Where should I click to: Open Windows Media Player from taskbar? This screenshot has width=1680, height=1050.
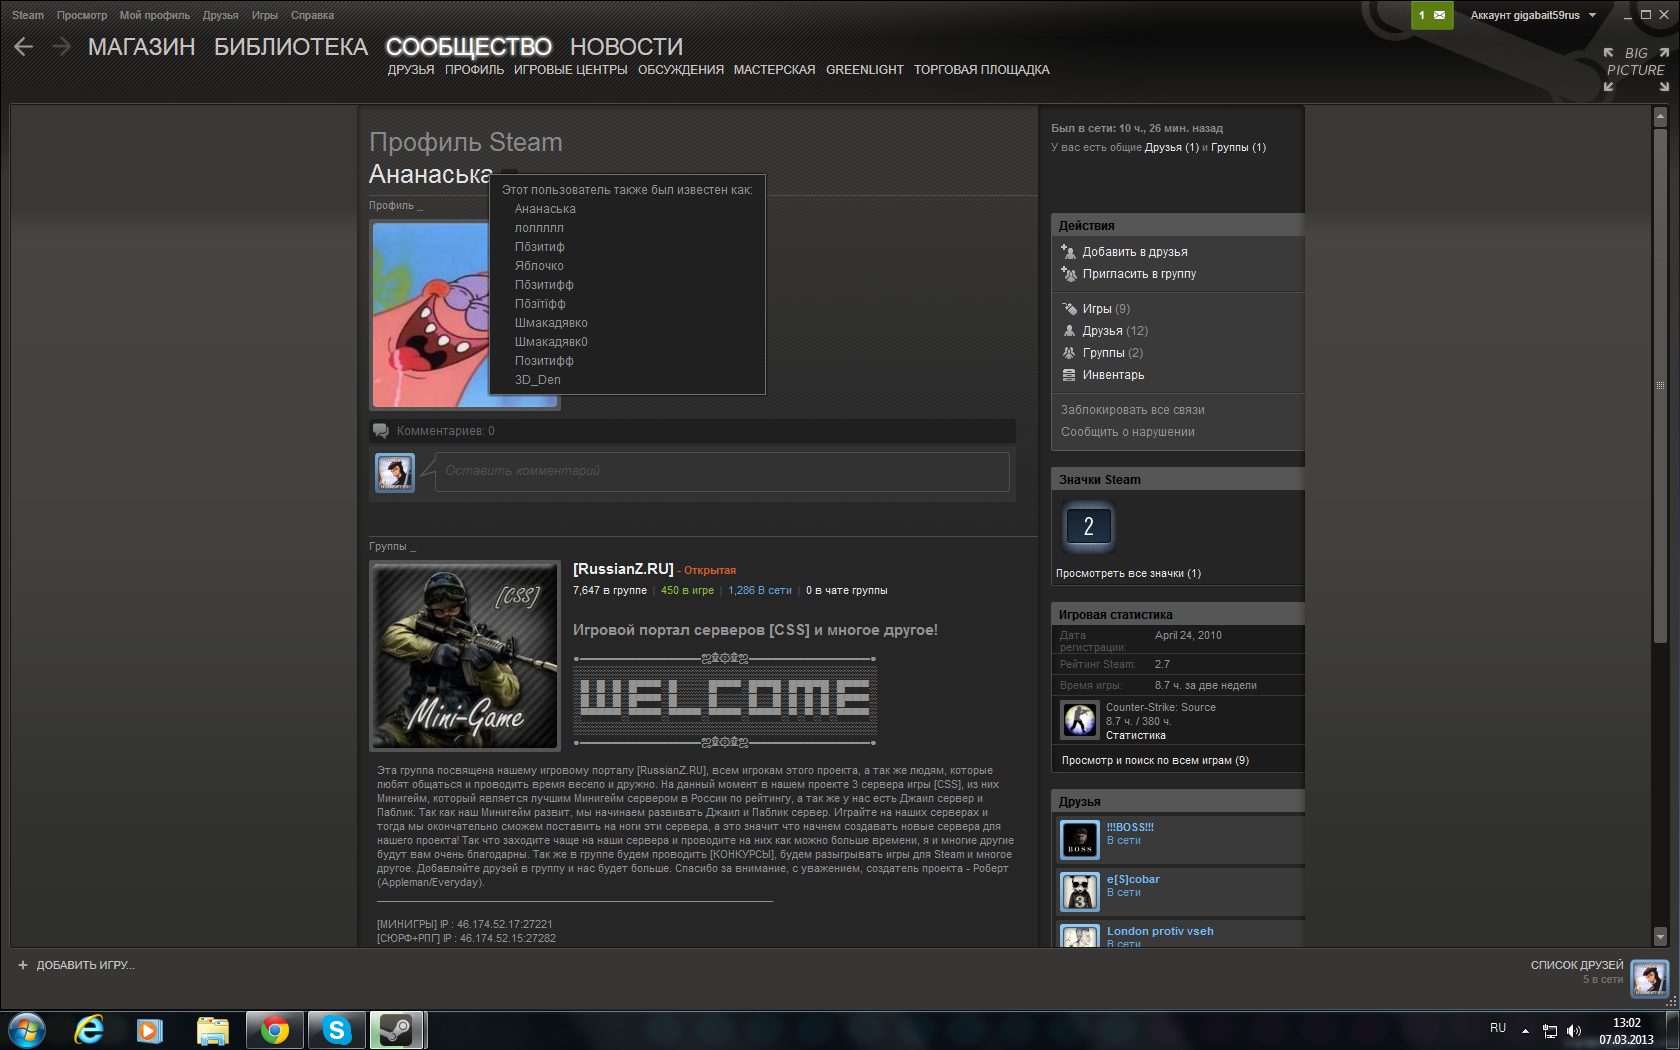[150, 1030]
